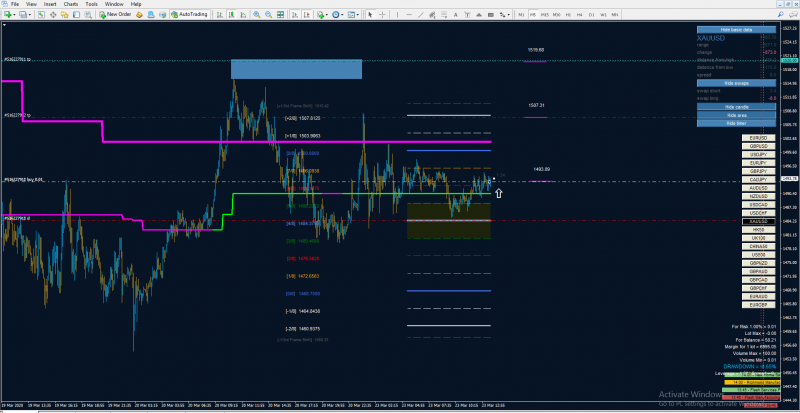Select the H4 timeframe button
The width and height of the screenshot is (800, 413).
pyautogui.click(x=580, y=15)
